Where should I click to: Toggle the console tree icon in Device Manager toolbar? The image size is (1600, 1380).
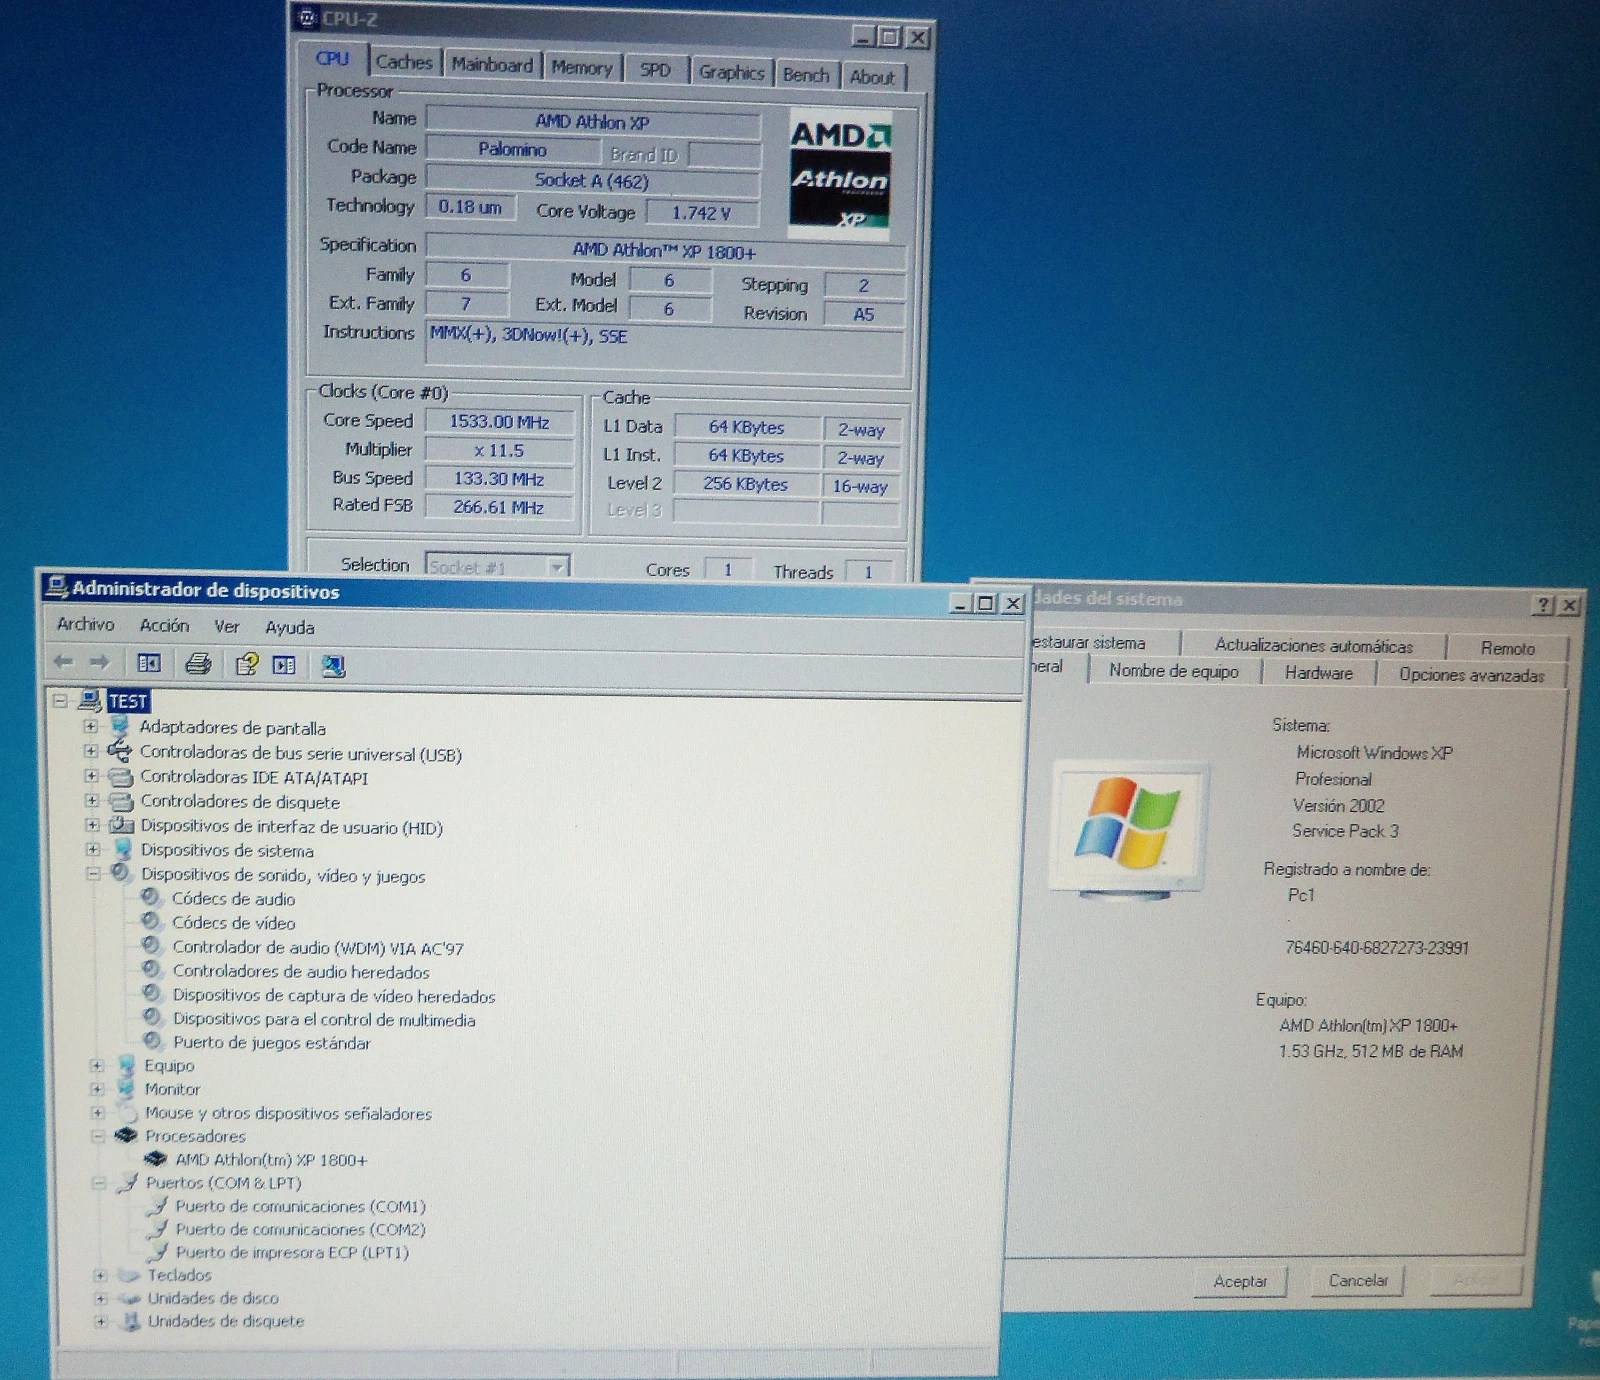(149, 663)
